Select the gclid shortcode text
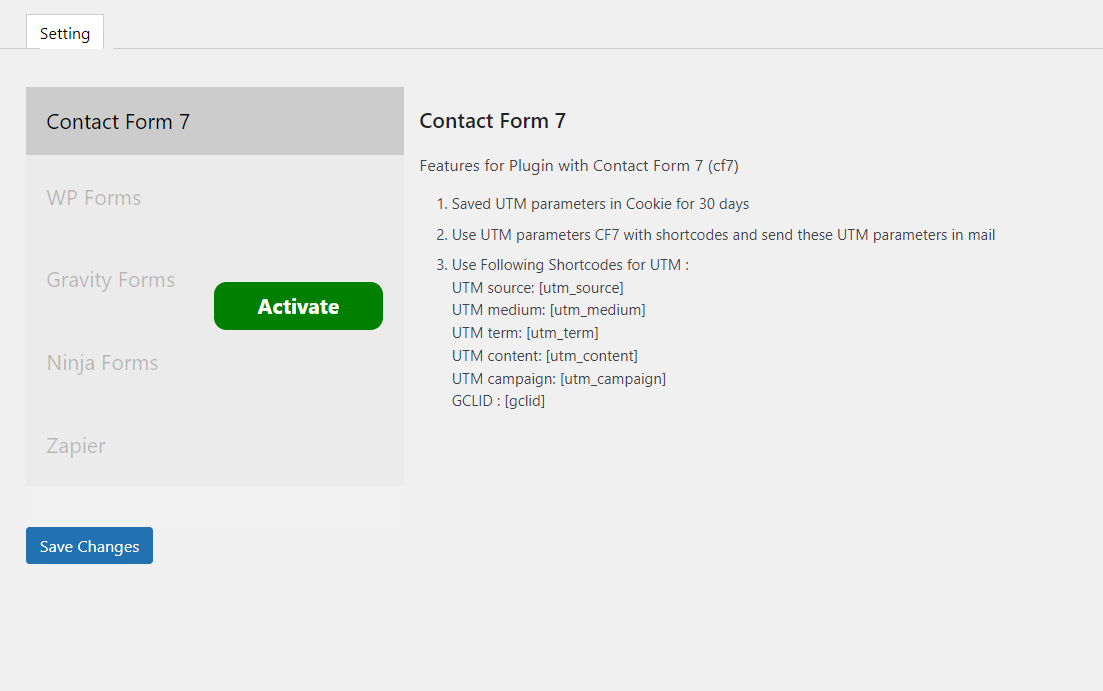 [x=525, y=400]
